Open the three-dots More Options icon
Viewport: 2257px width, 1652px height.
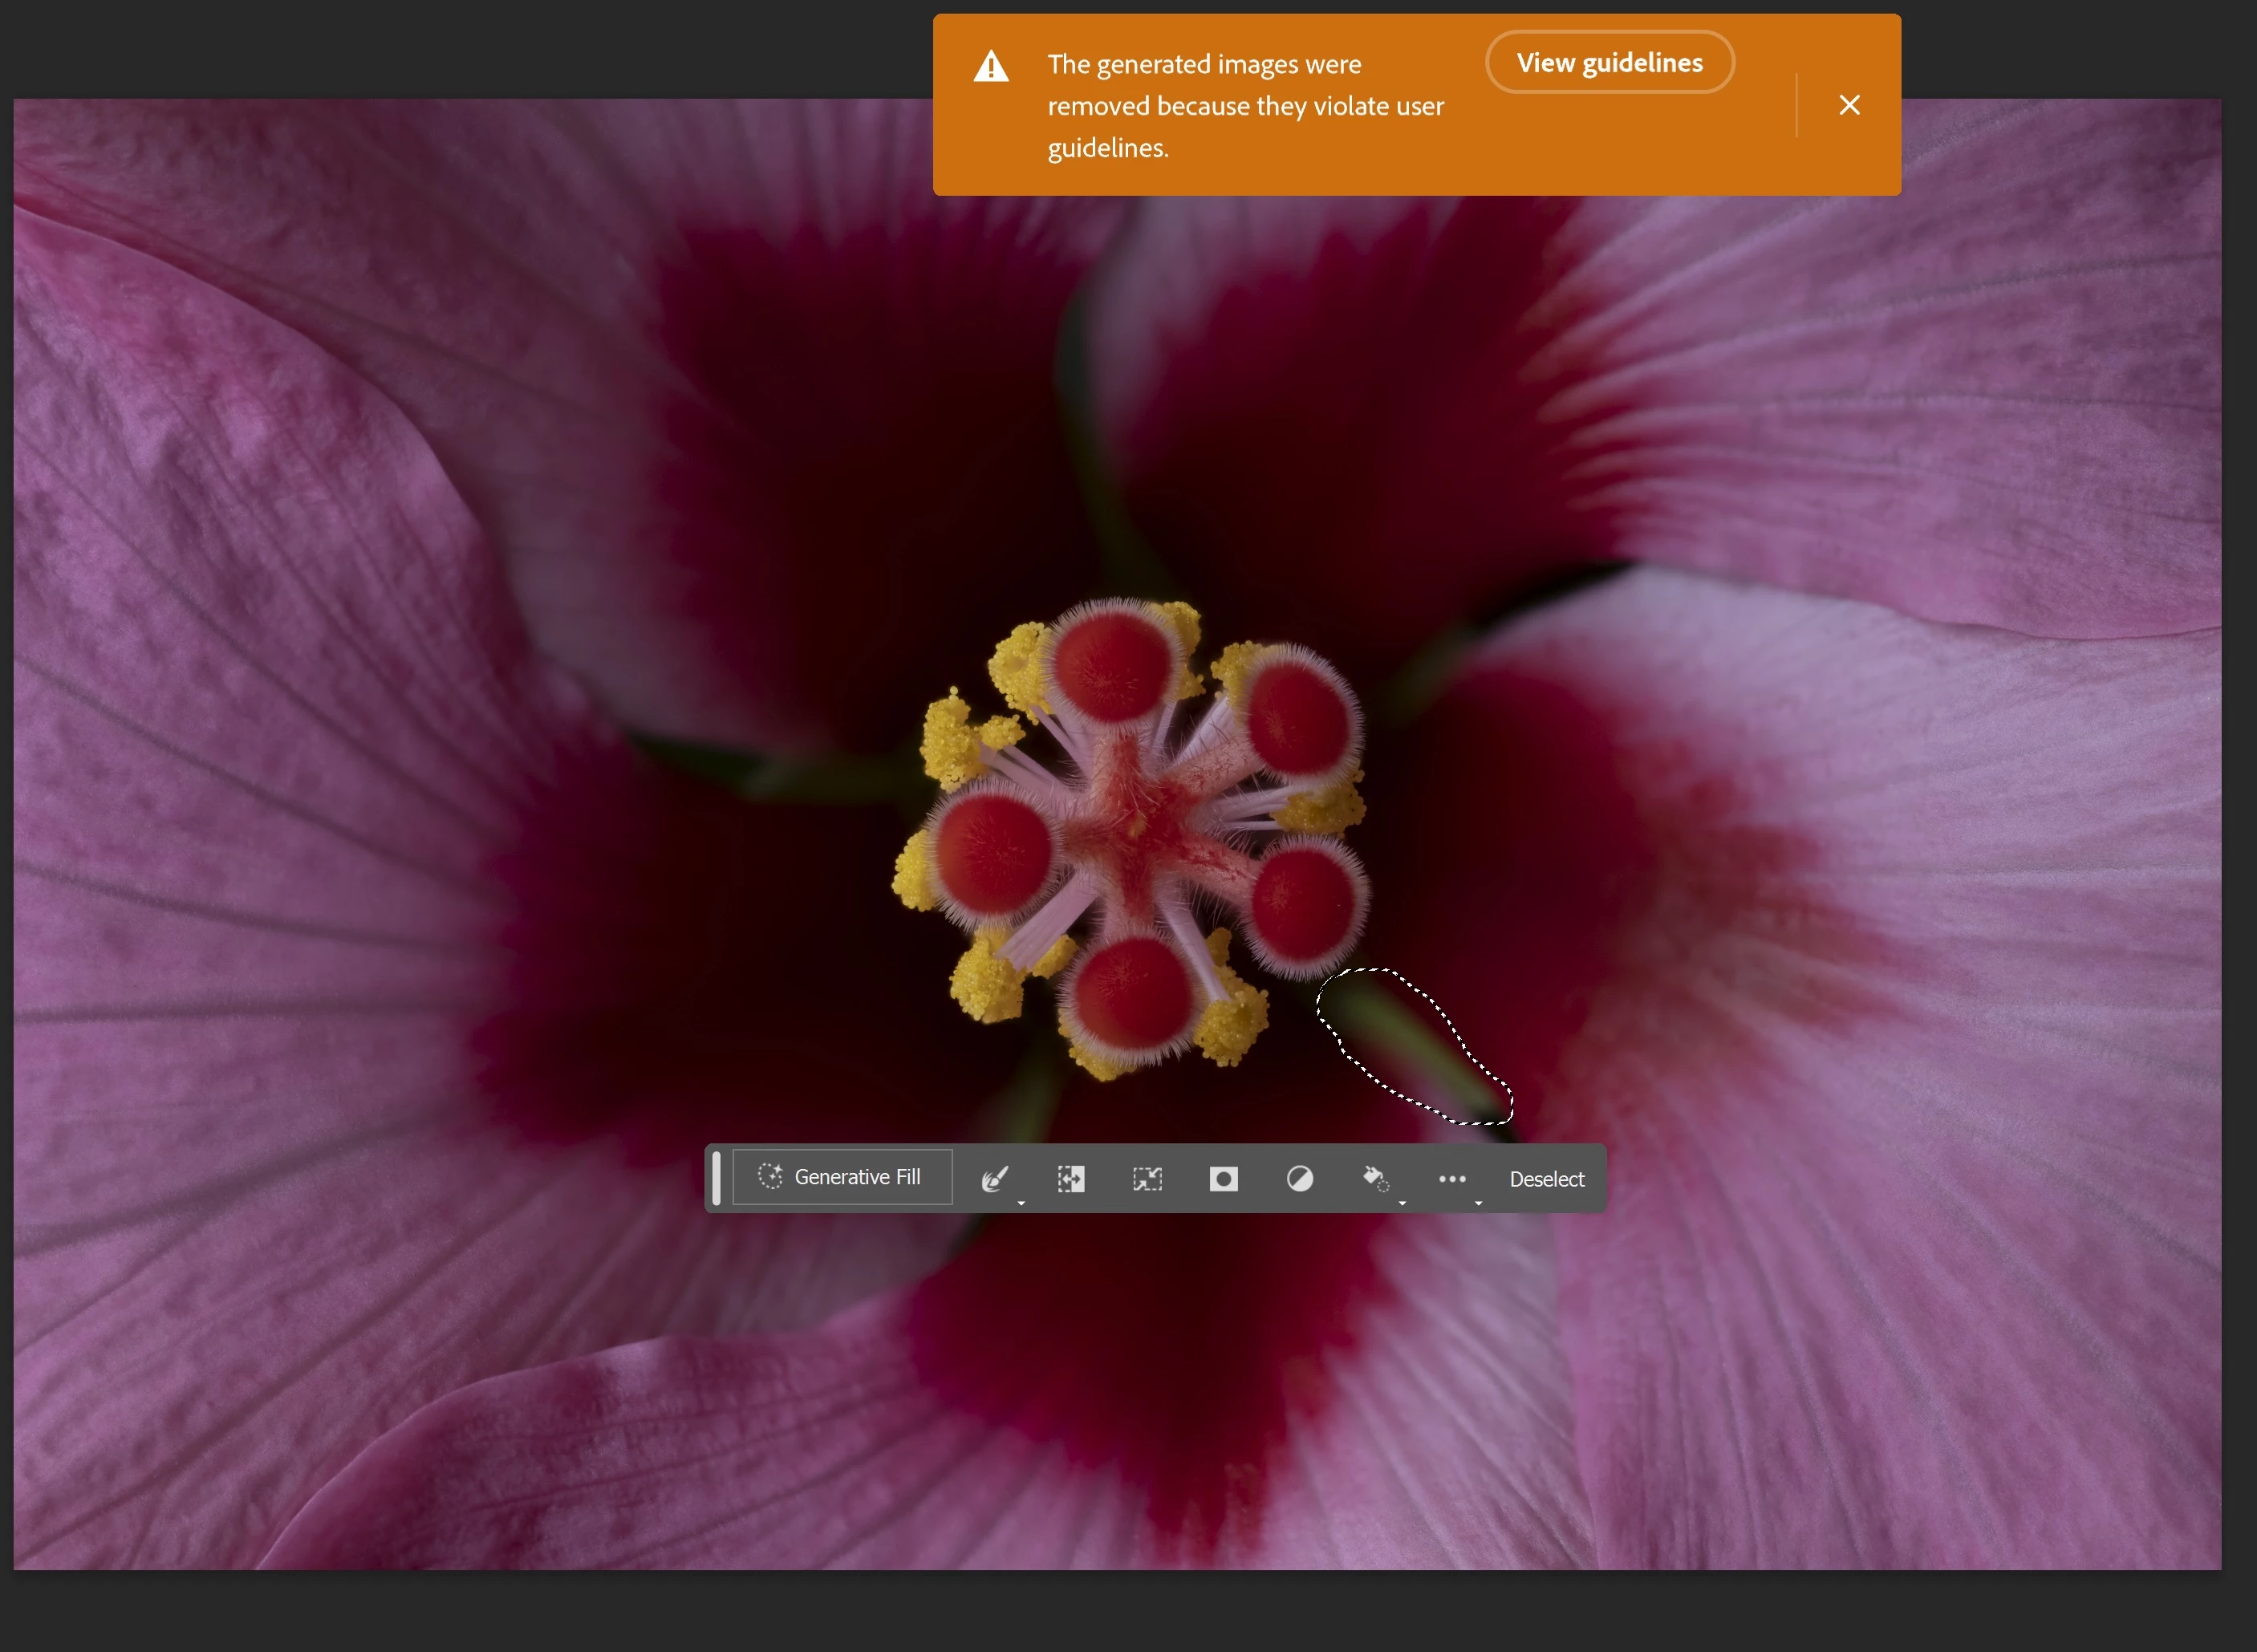point(1451,1179)
